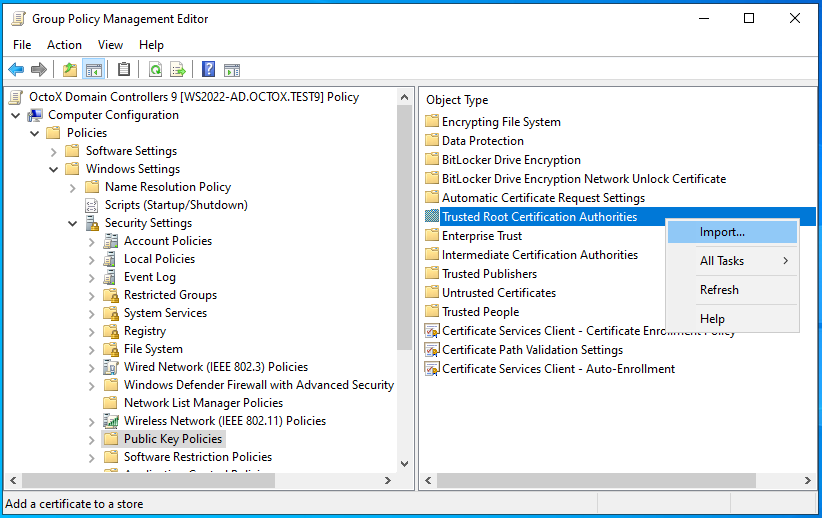This screenshot has width=822, height=518.
Task: Choose Refresh from the context menu
Action: 732,289
